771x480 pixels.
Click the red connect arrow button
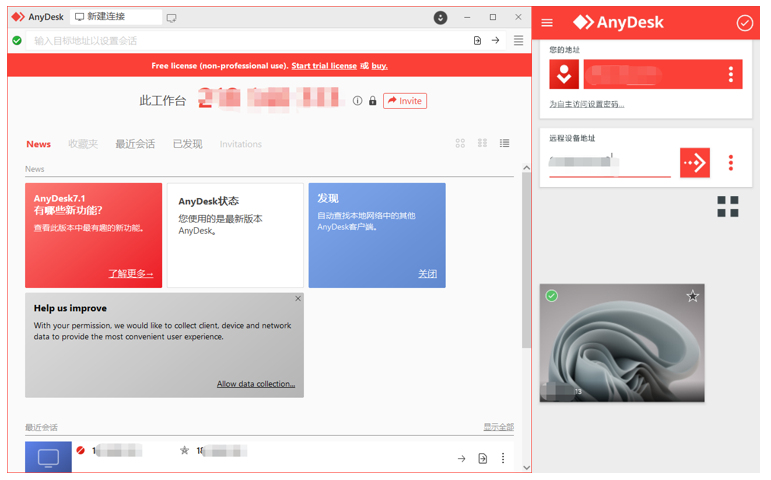(695, 162)
